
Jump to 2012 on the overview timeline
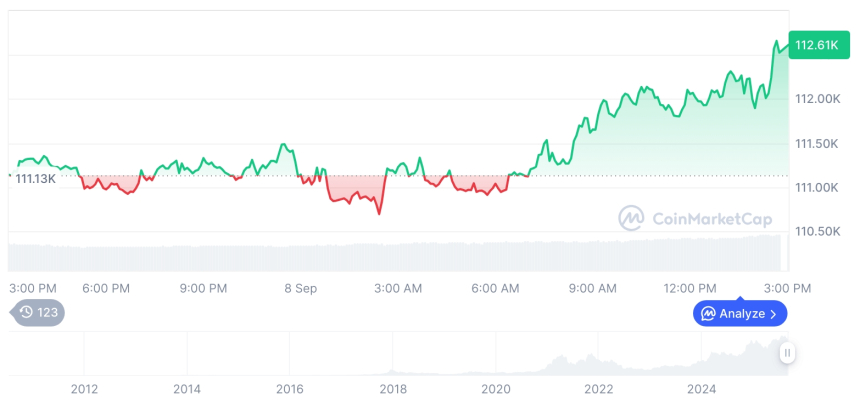tap(84, 388)
